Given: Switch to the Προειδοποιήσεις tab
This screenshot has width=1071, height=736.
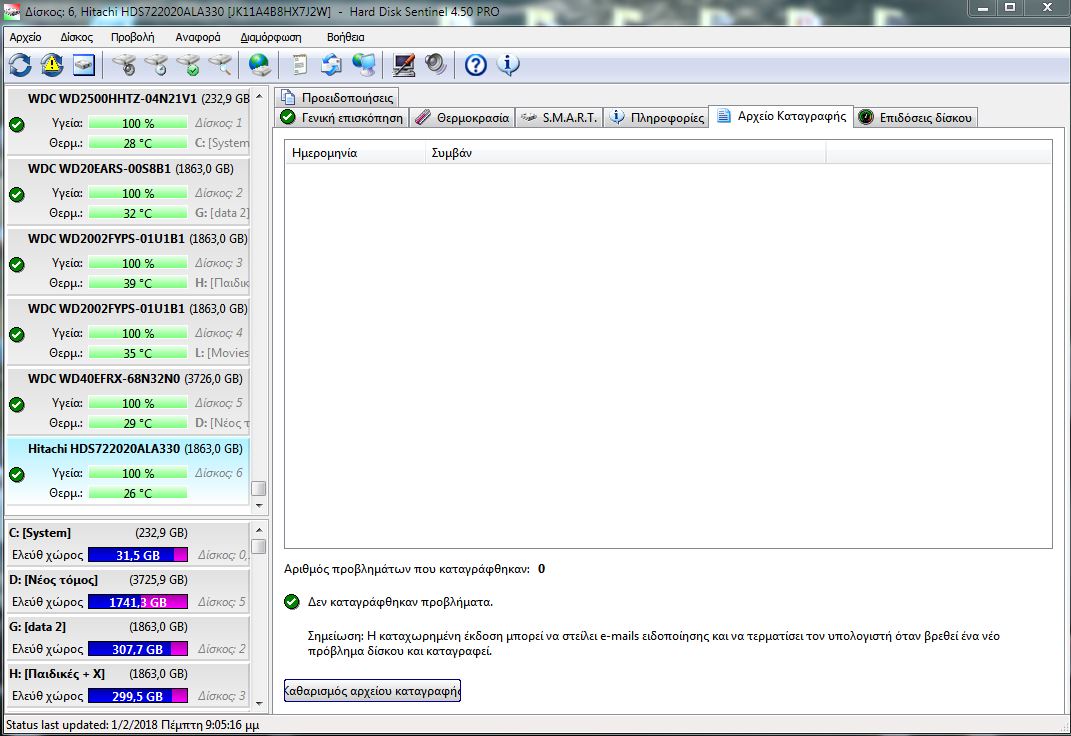Looking at the screenshot, I should point(337,98).
